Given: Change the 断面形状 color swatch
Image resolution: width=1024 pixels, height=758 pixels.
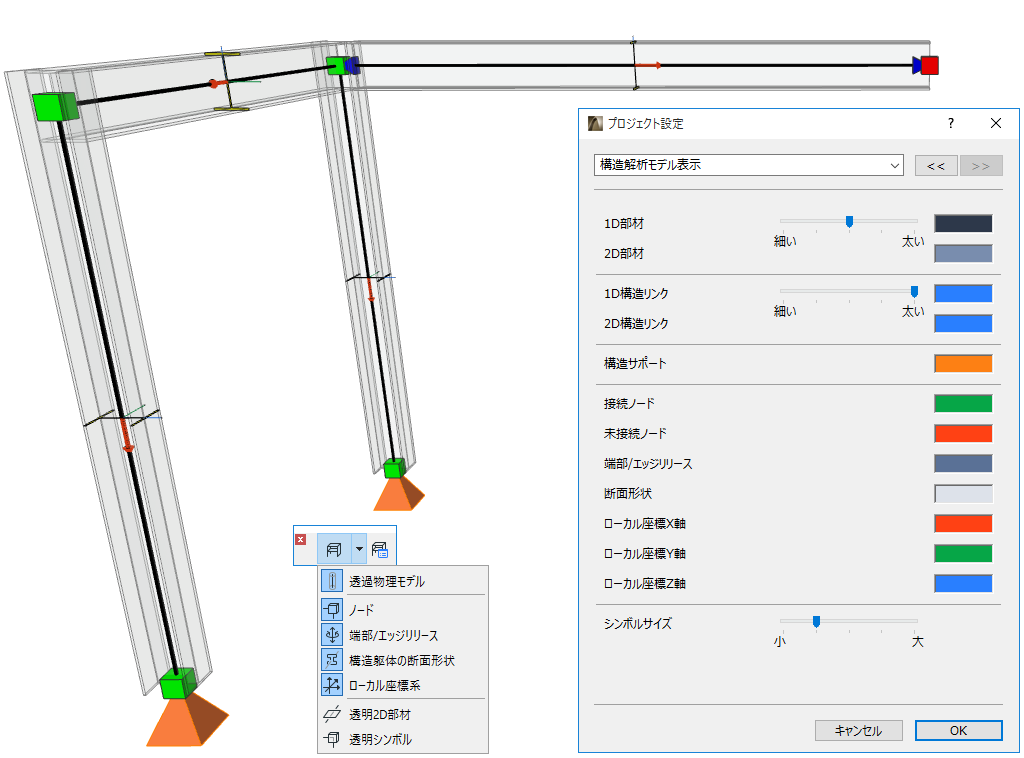Looking at the screenshot, I should 963,494.
